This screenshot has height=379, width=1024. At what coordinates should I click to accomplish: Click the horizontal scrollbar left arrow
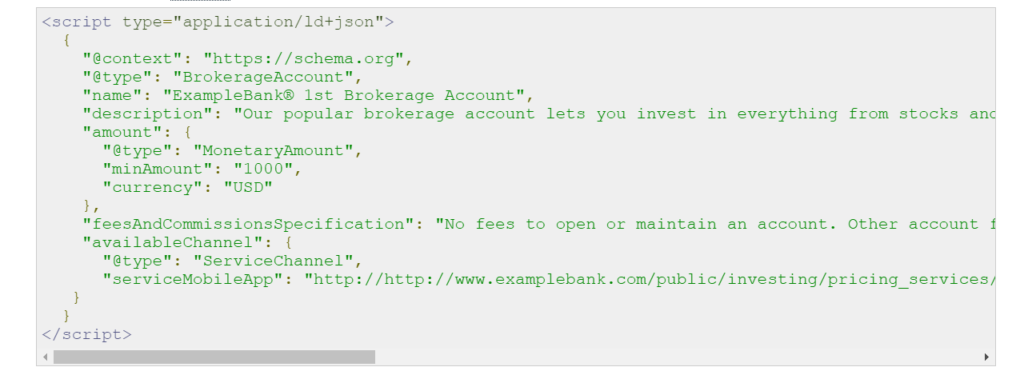(45, 357)
